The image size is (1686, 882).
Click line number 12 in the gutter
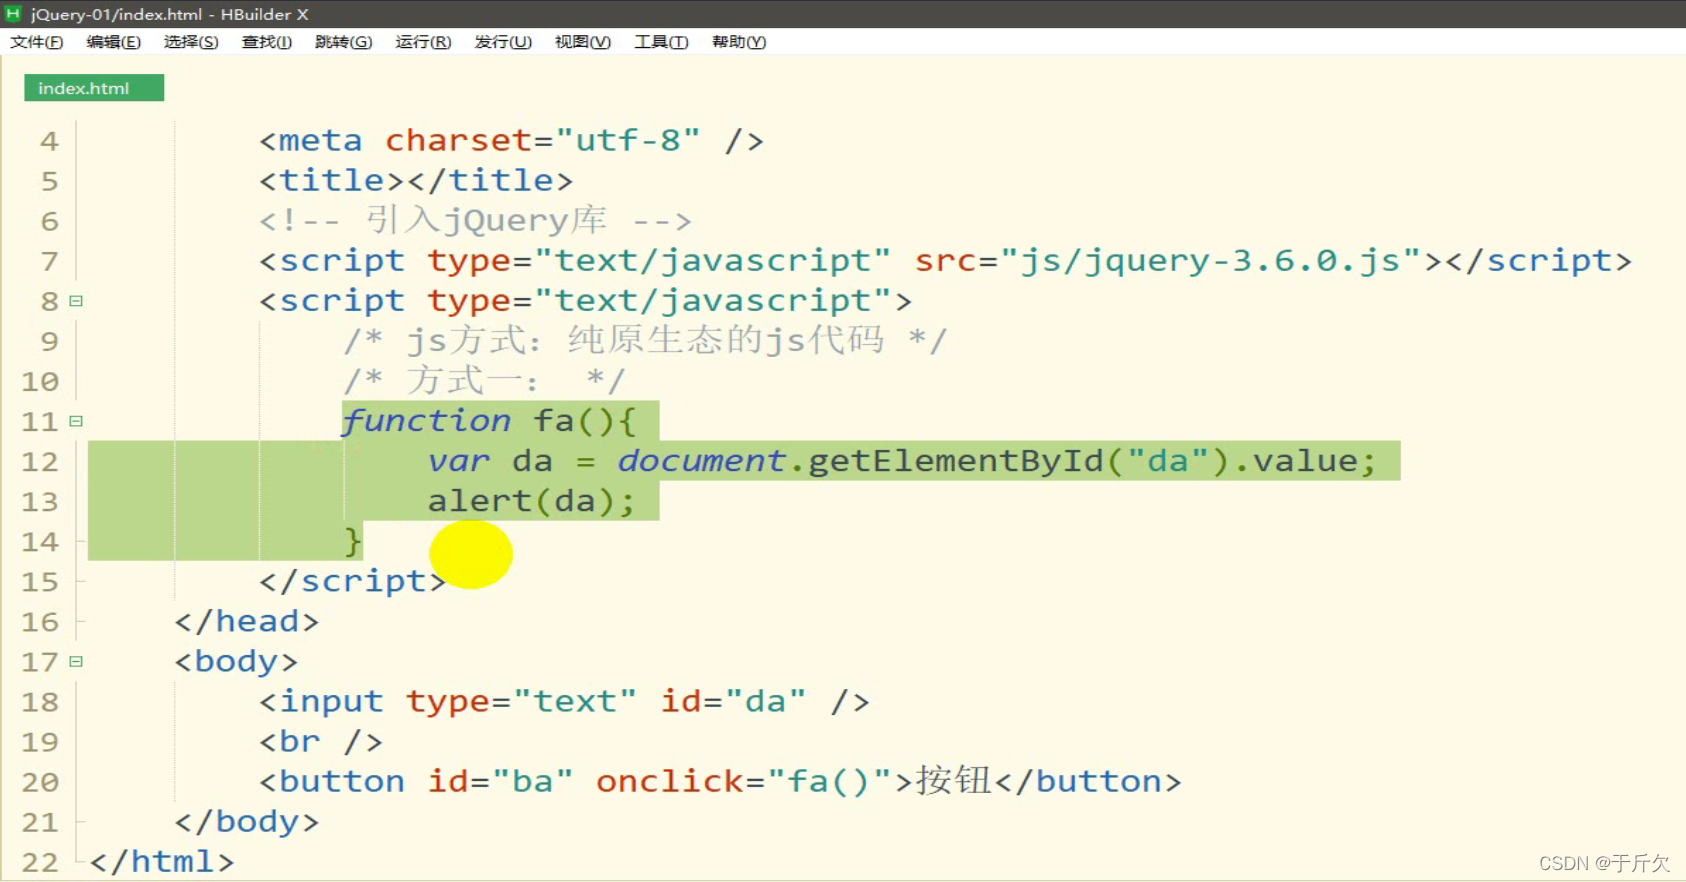pyautogui.click(x=40, y=461)
